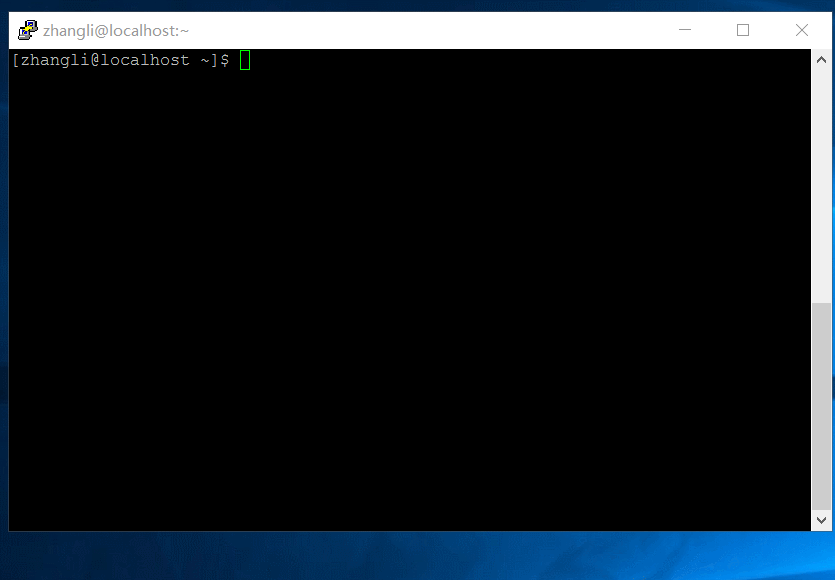Click the shell prompt text [zhangli@localhost ~]$
The width and height of the screenshot is (835, 580).
pyautogui.click(x=120, y=60)
